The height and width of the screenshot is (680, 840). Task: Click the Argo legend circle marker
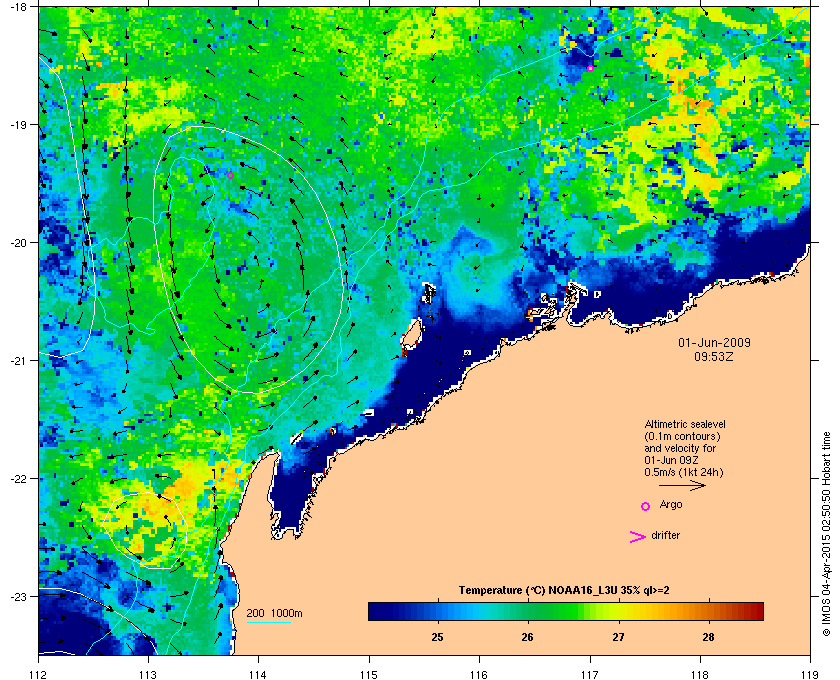click(x=646, y=506)
